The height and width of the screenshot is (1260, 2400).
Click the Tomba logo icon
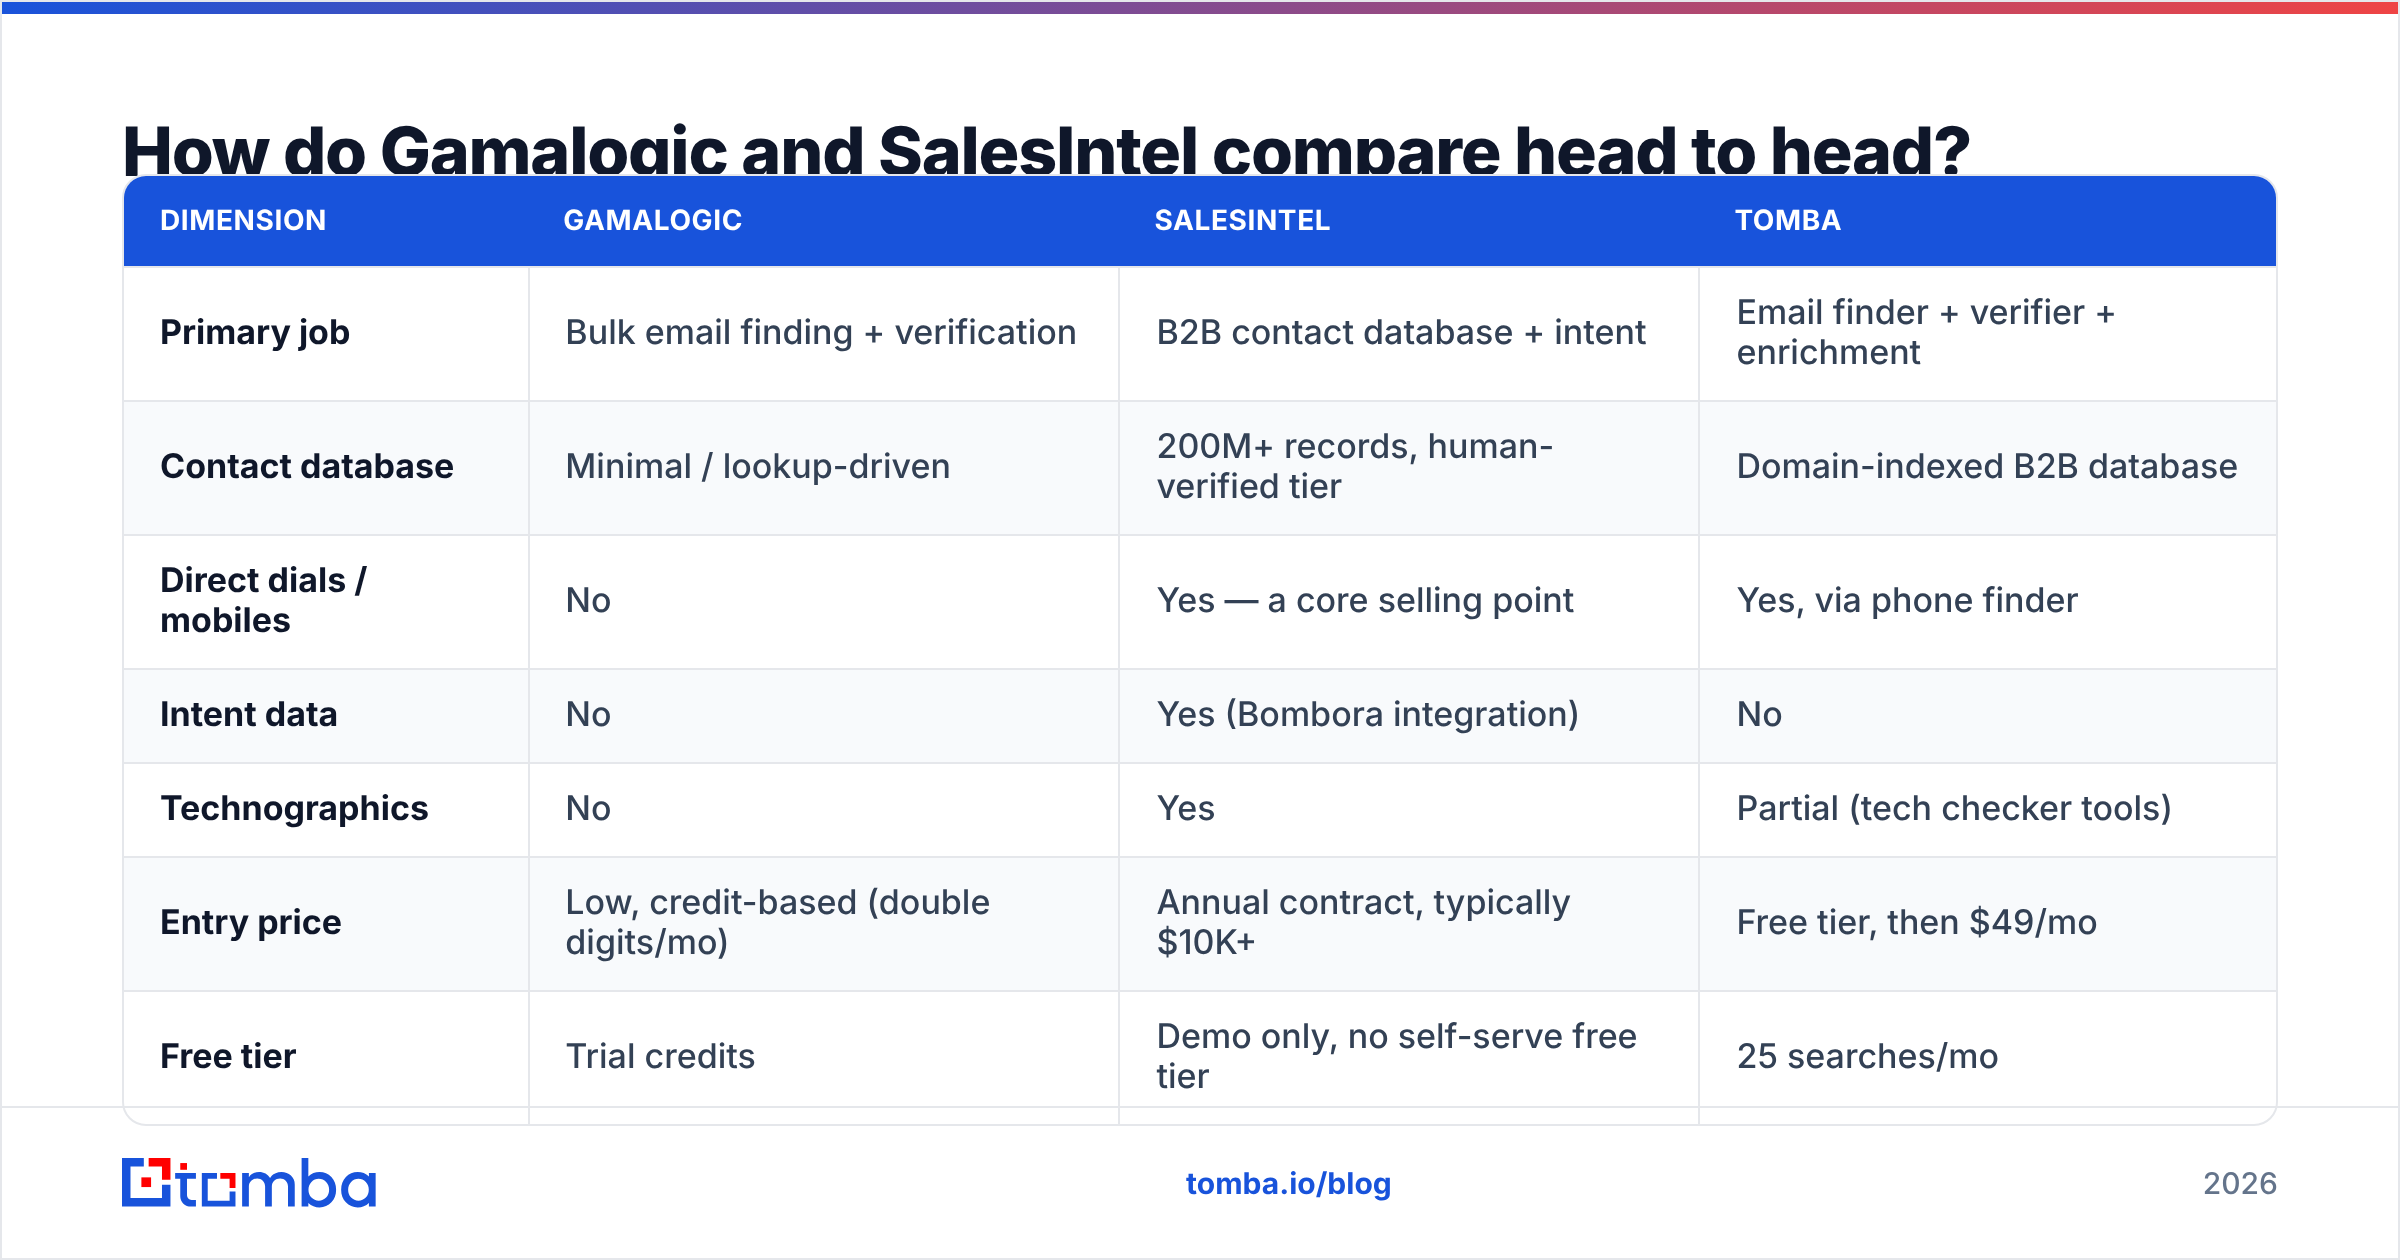click(x=249, y=1183)
